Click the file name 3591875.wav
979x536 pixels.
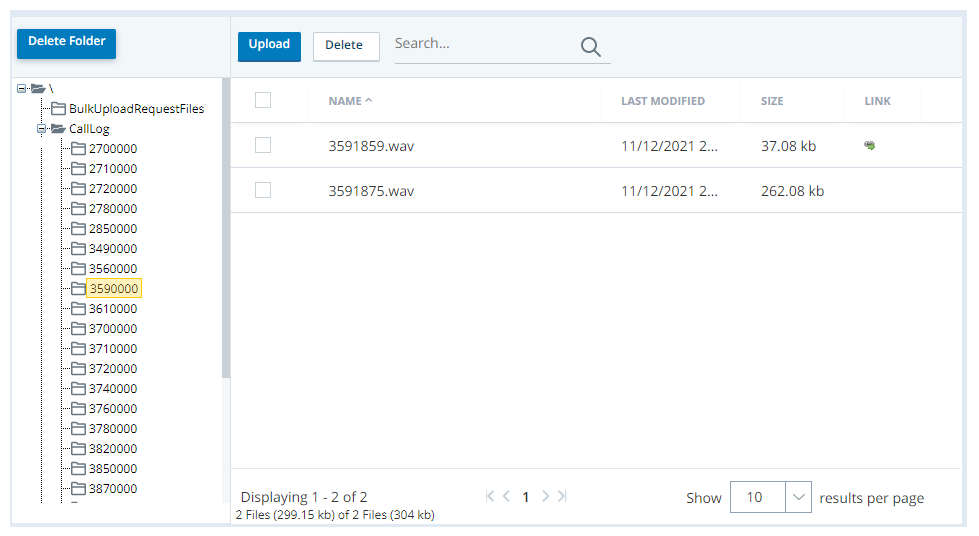tap(371, 191)
